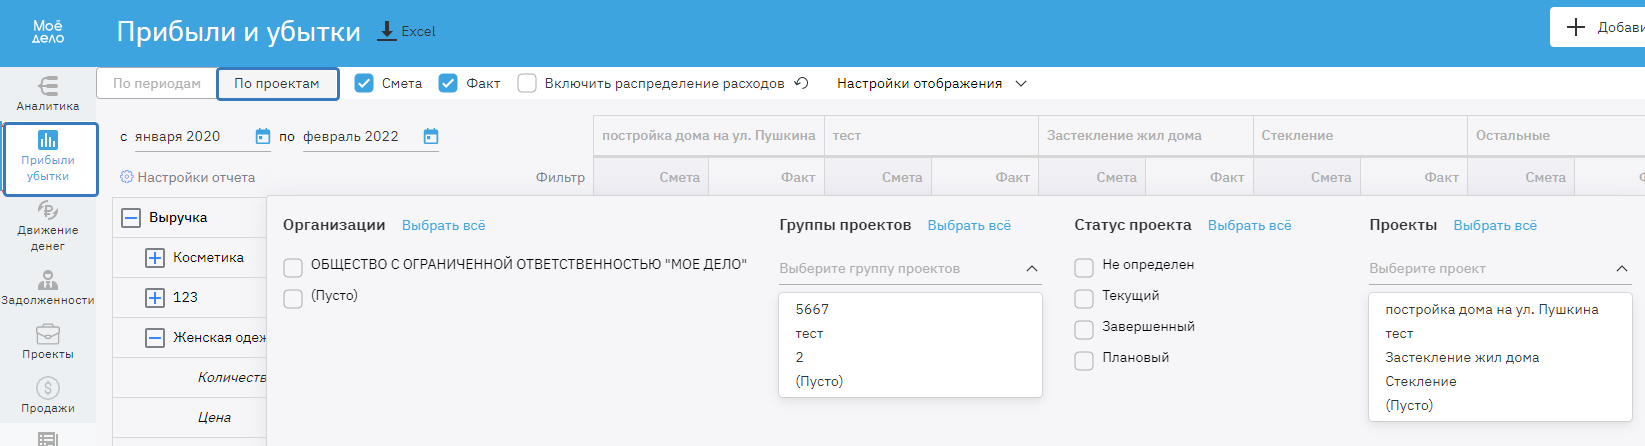The width and height of the screenshot is (1645, 446).
Task: Enable Включить распределение расходов checkbox
Action: (x=527, y=83)
